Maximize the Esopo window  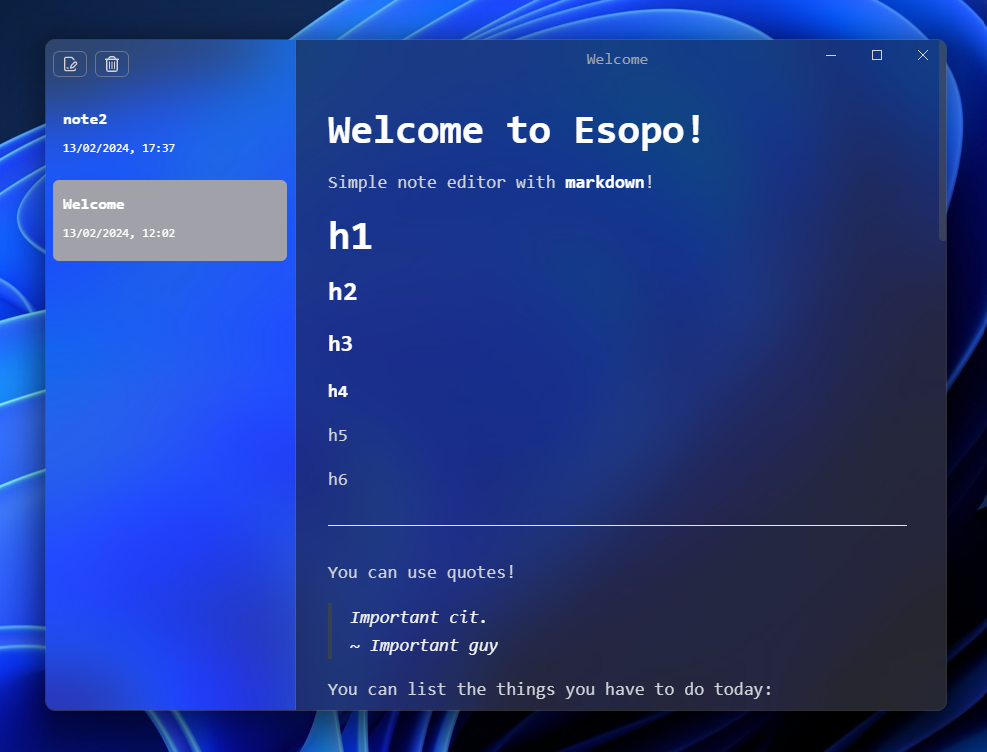tap(877, 55)
